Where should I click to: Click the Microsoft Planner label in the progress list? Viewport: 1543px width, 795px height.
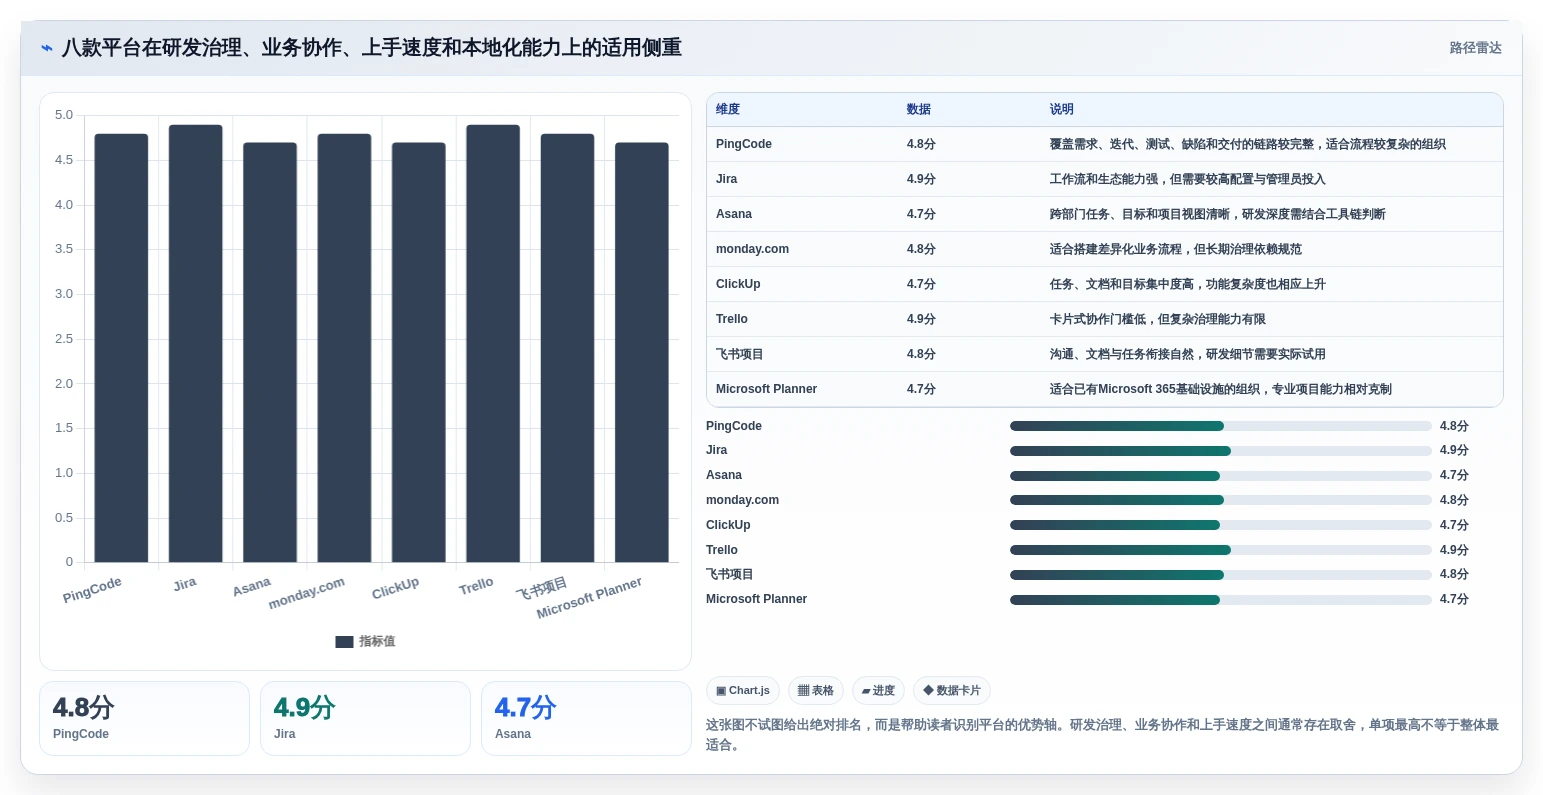756,599
